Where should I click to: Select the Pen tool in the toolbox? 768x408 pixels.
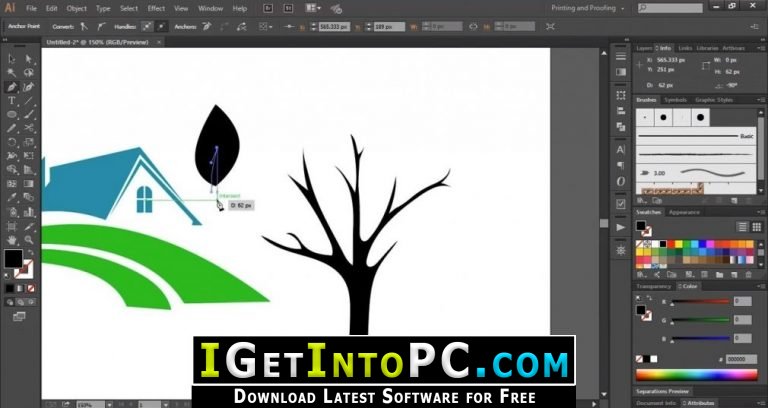click(x=11, y=87)
